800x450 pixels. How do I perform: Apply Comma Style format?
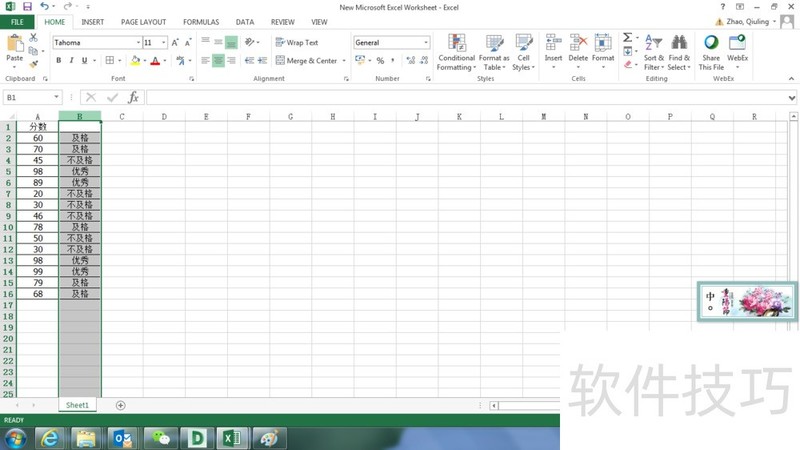(x=392, y=60)
